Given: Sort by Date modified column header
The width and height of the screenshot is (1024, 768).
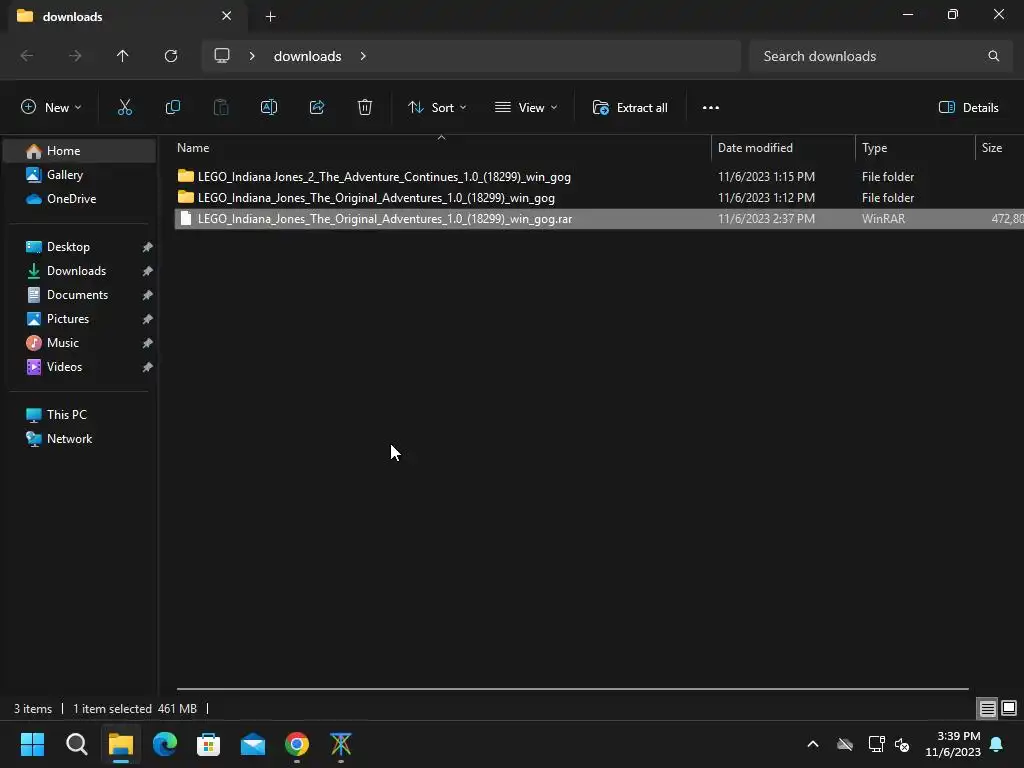Looking at the screenshot, I should pyautogui.click(x=783, y=148).
